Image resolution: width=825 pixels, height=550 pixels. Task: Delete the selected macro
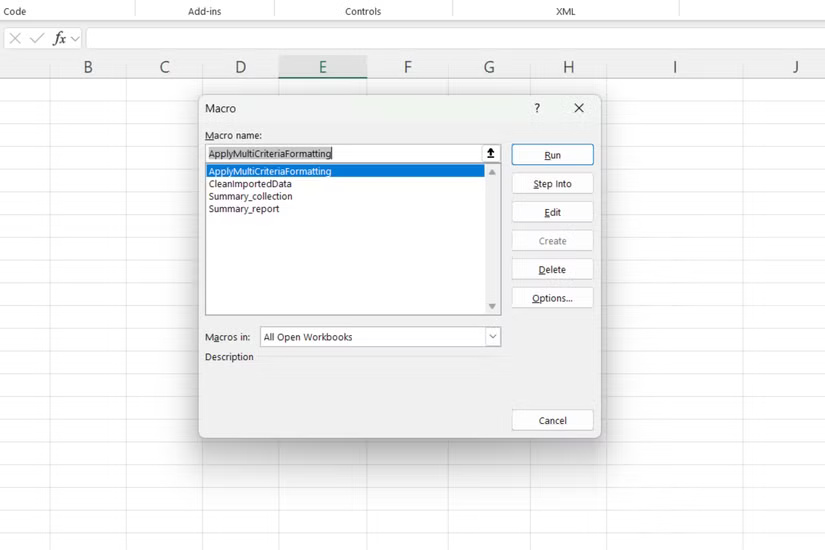tap(552, 269)
